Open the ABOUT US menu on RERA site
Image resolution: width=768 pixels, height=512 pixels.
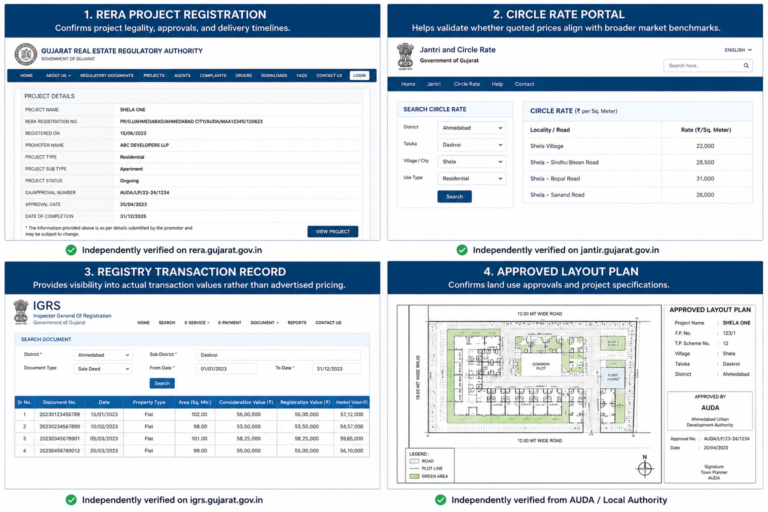[x=58, y=75]
